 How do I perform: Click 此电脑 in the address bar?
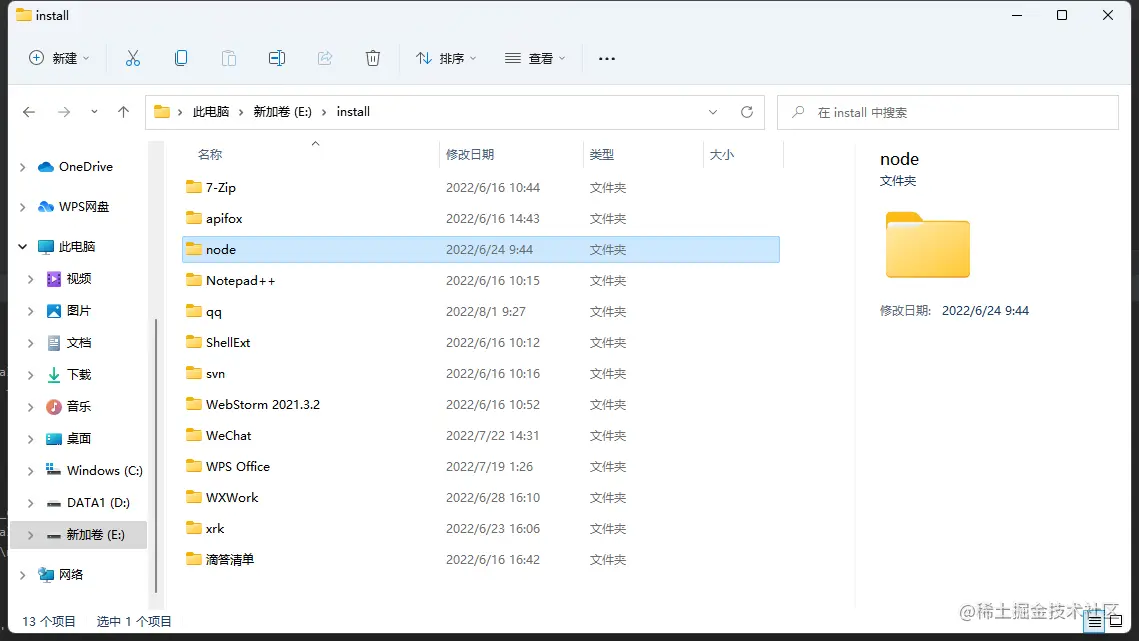pyautogui.click(x=211, y=112)
